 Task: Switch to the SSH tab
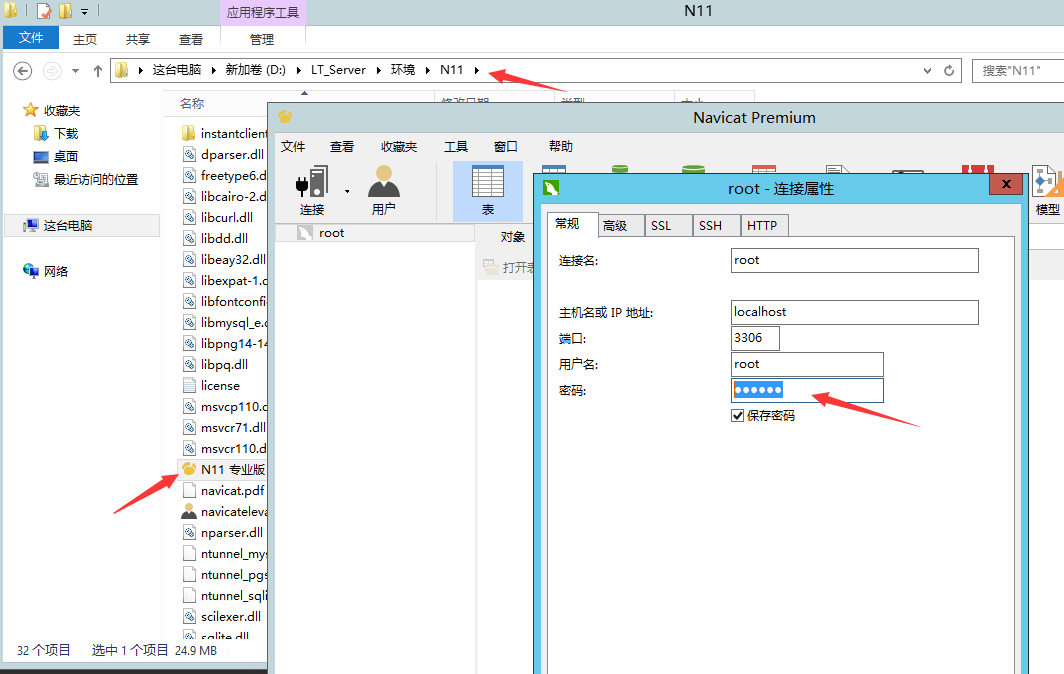click(710, 226)
